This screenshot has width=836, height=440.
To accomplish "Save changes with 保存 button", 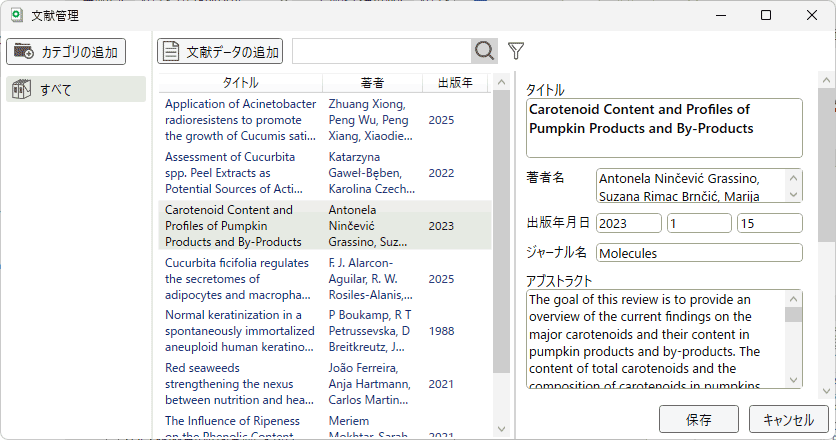I will [x=699, y=420].
